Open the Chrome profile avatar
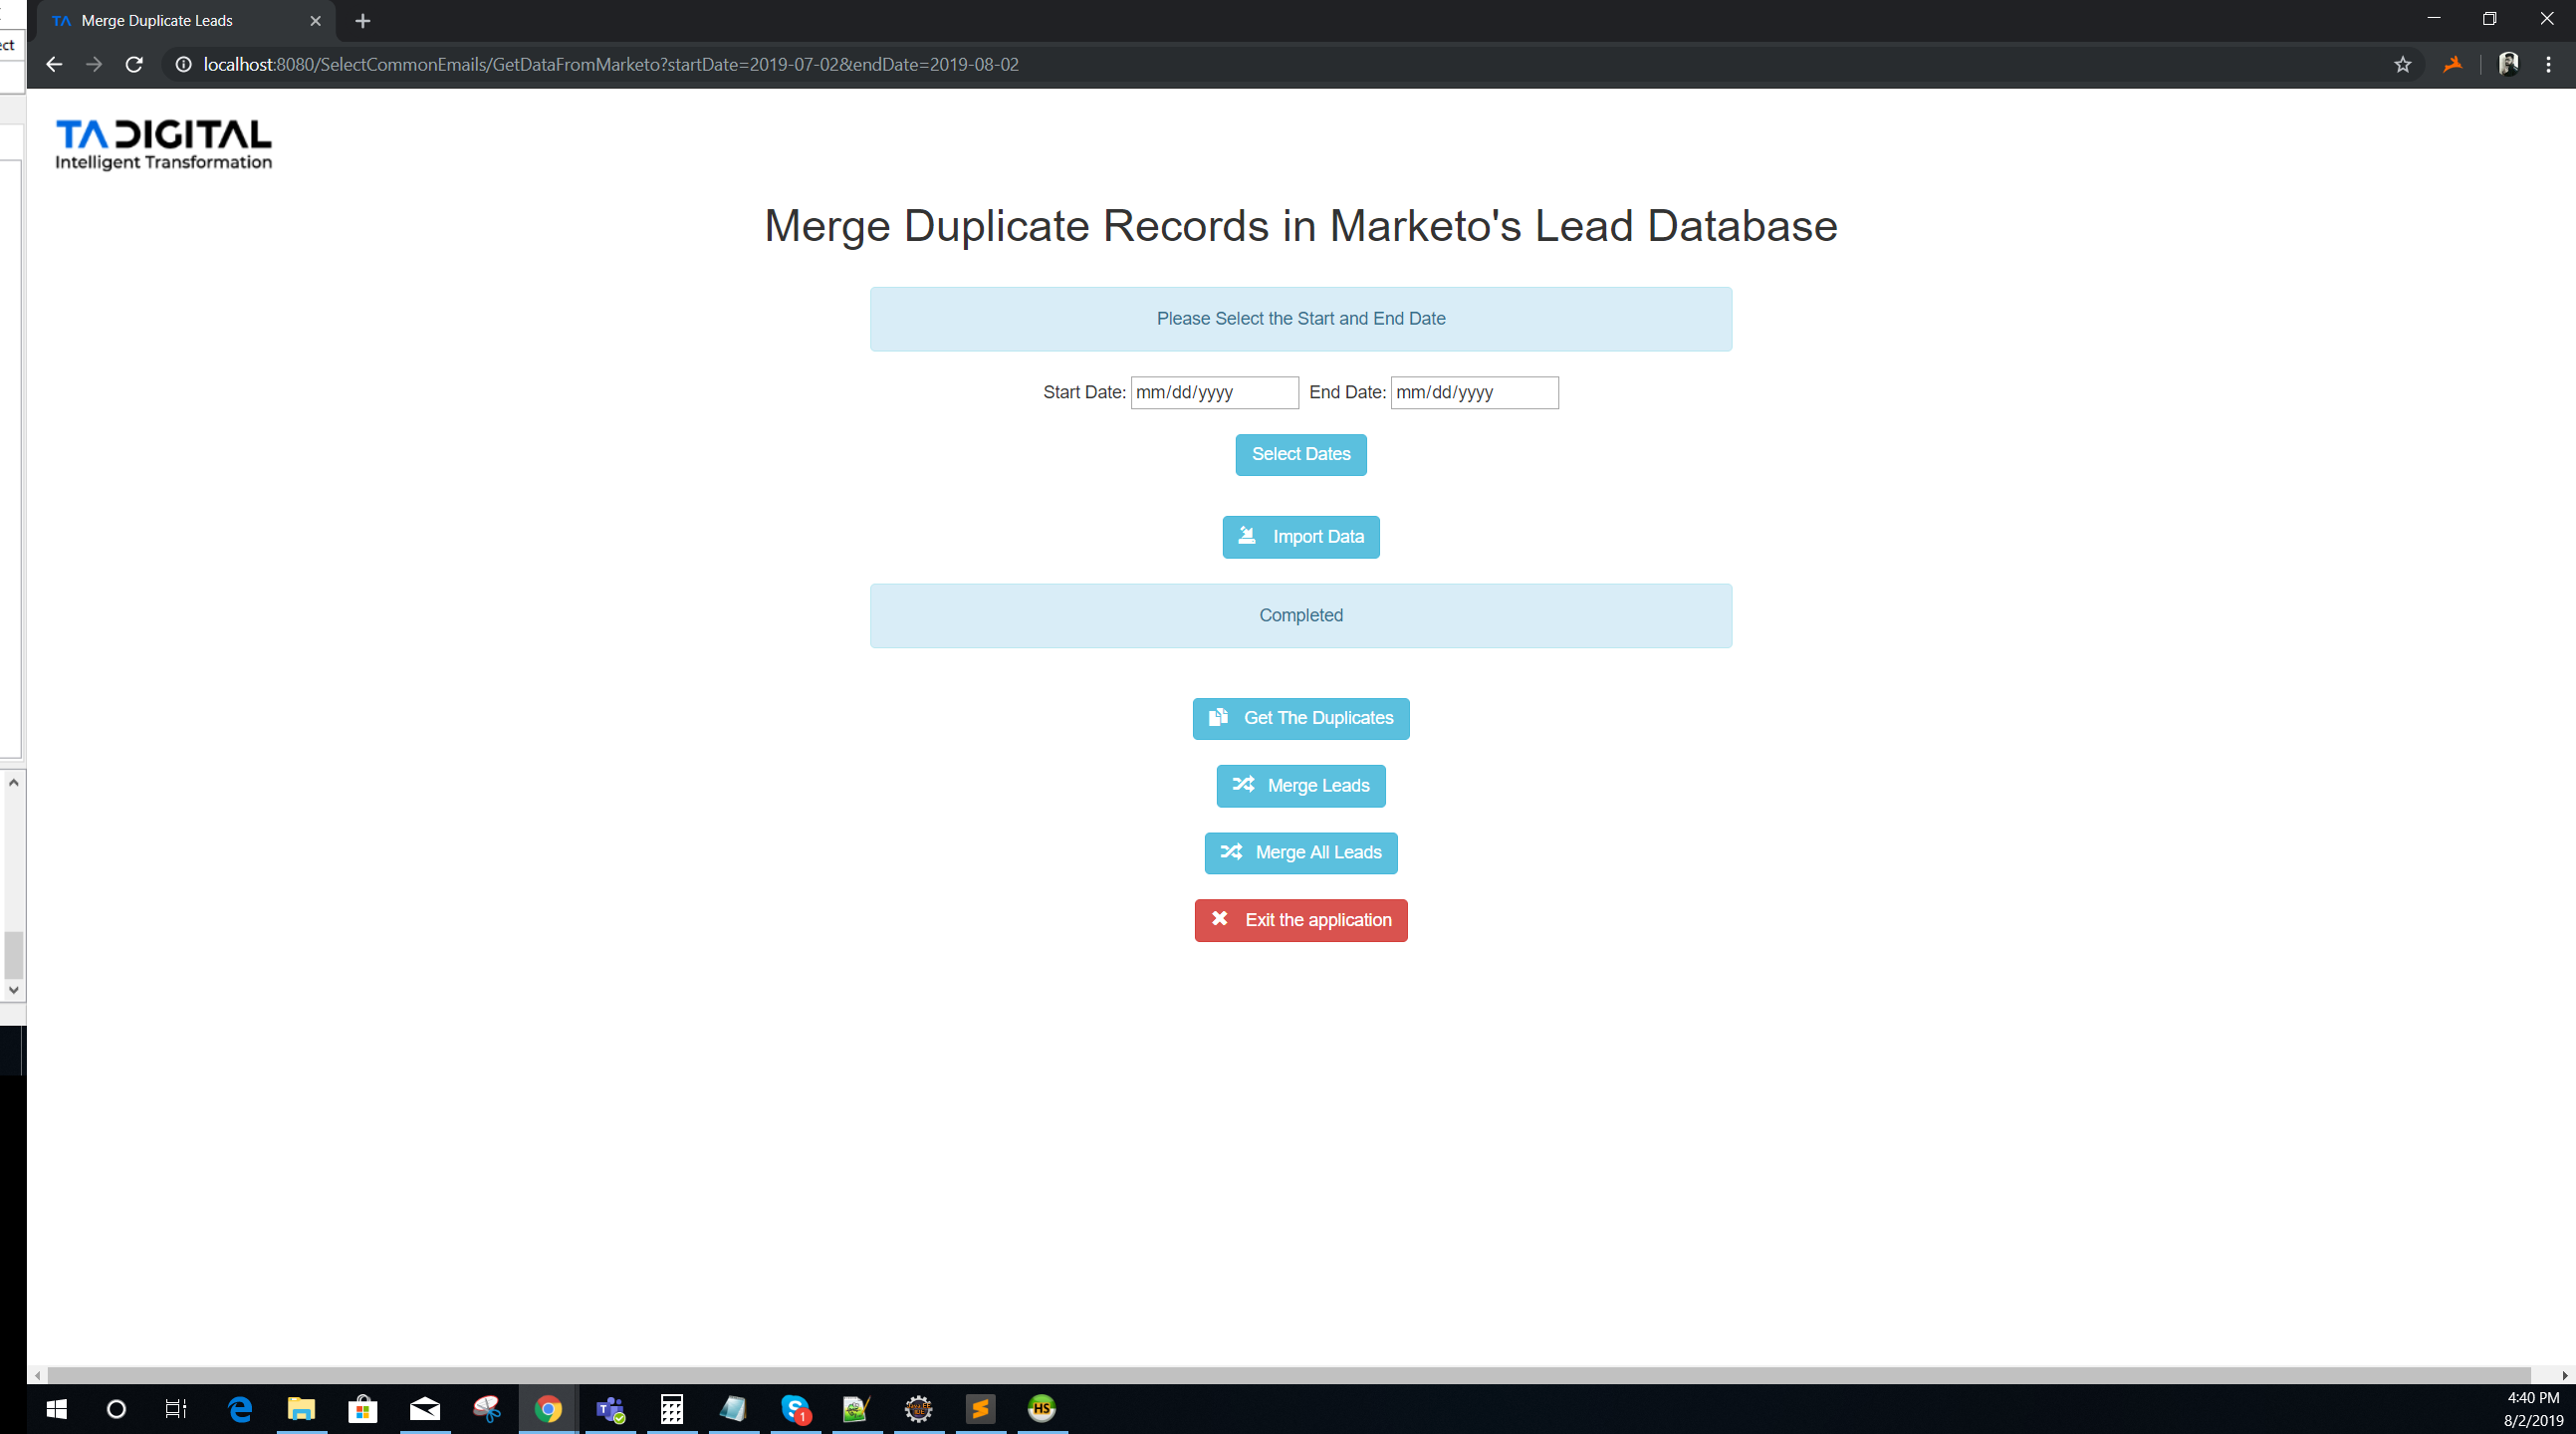 click(2508, 64)
